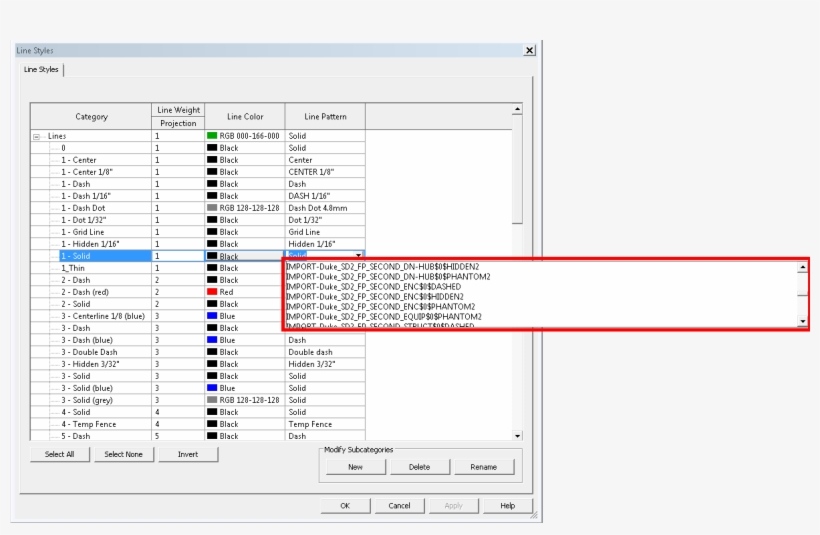The height and width of the screenshot is (535, 820).
Task: Click line weight cell of 1 - Solid
Action: tap(178, 256)
